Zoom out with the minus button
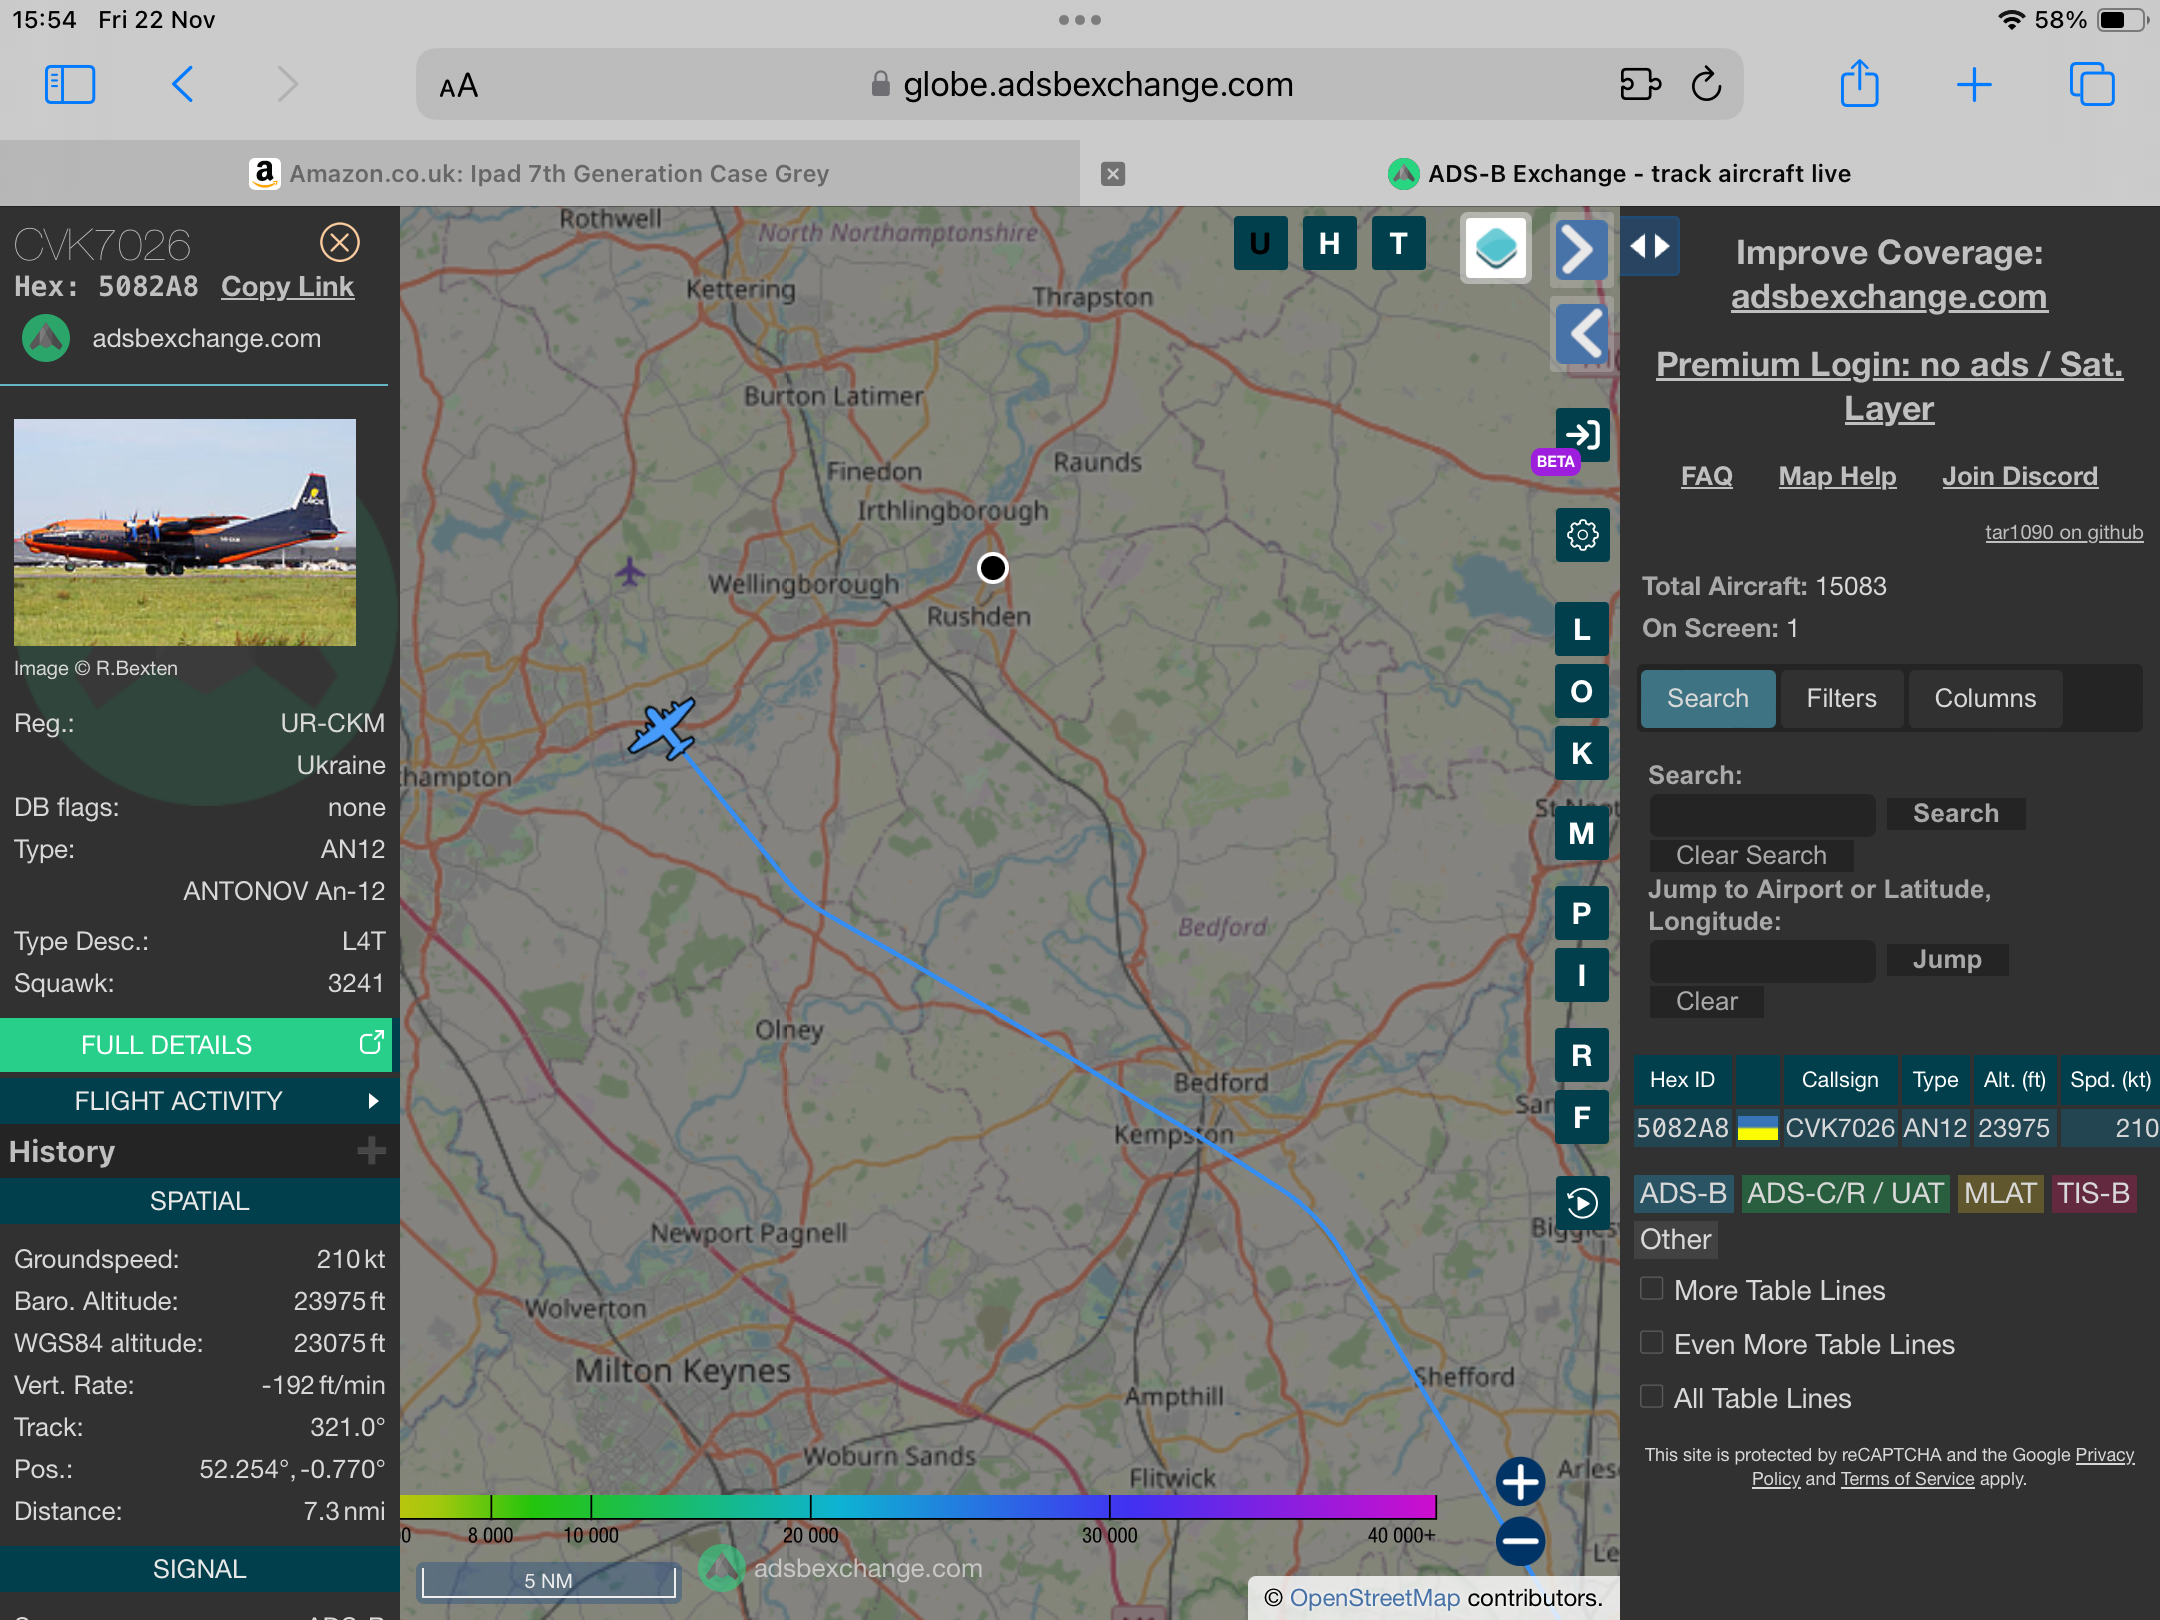The height and width of the screenshot is (1620, 2160). pos(1520,1541)
